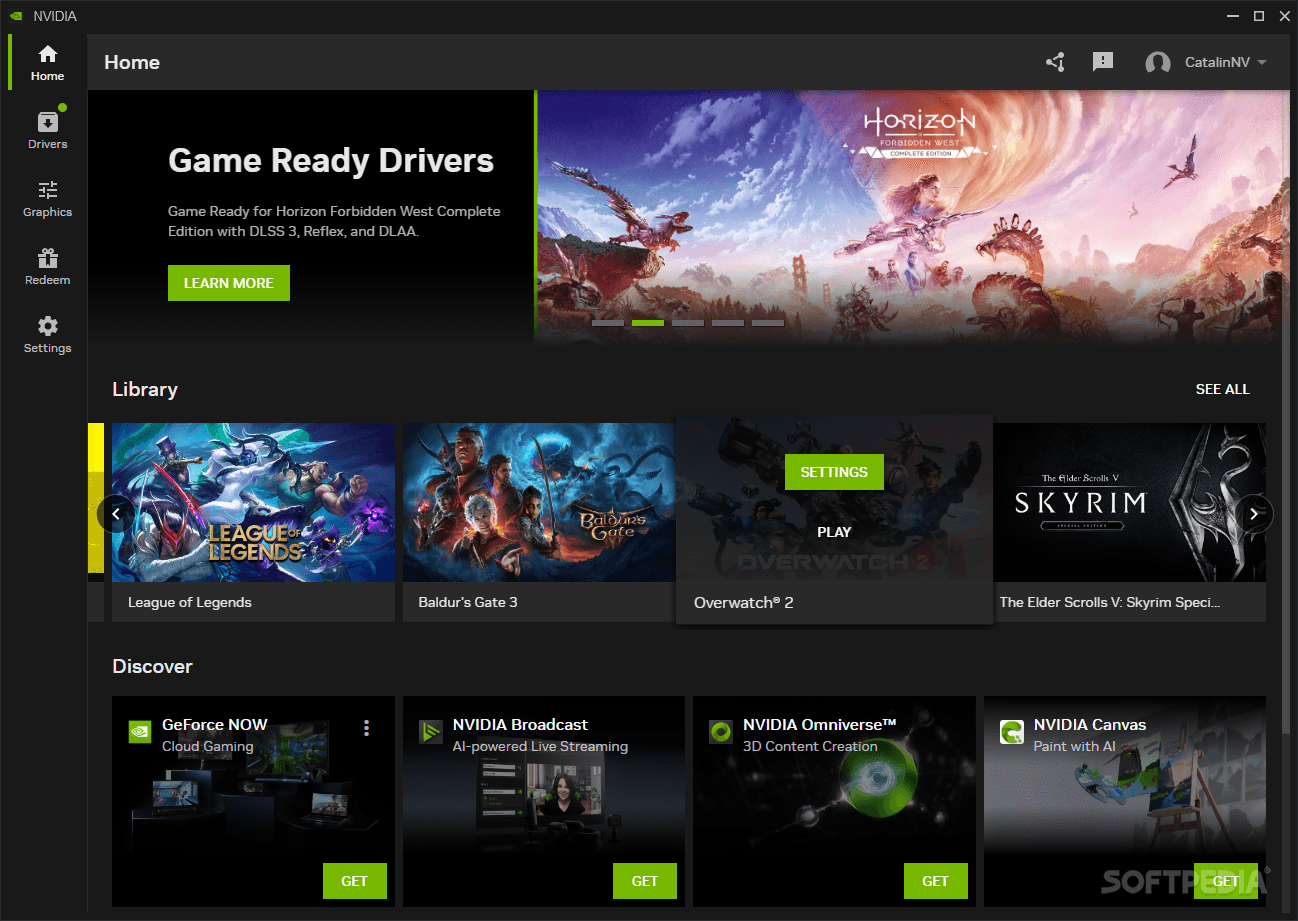Get NVIDIA Canvas app
This screenshot has height=921, width=1298.
1226,881
